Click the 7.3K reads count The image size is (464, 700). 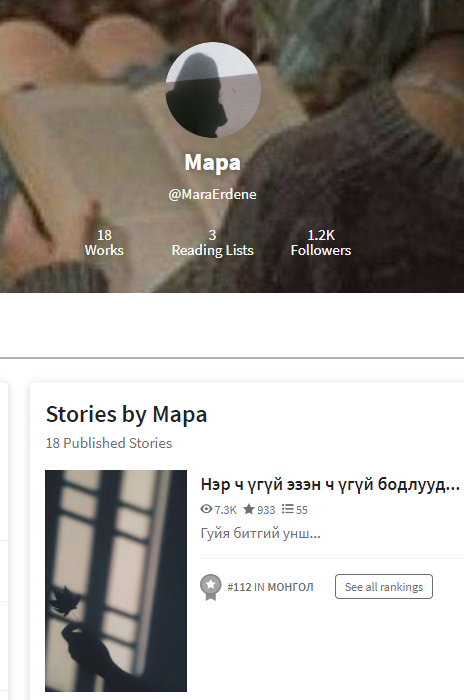coord(225,509)
